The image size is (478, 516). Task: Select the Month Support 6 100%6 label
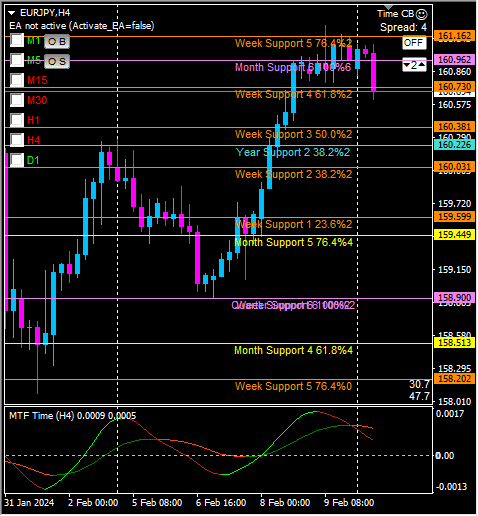click(293, 67)
